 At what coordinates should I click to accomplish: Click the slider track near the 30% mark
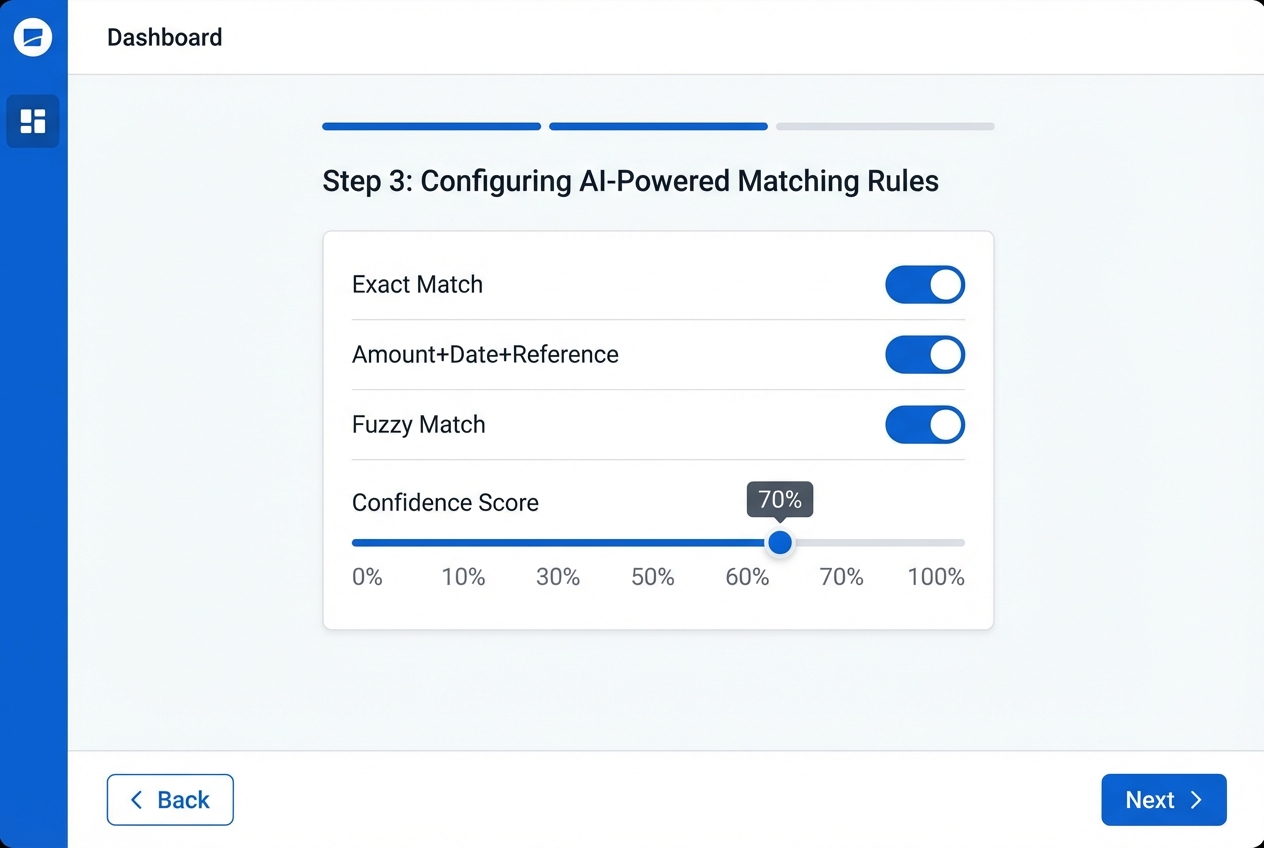point(558,543)
